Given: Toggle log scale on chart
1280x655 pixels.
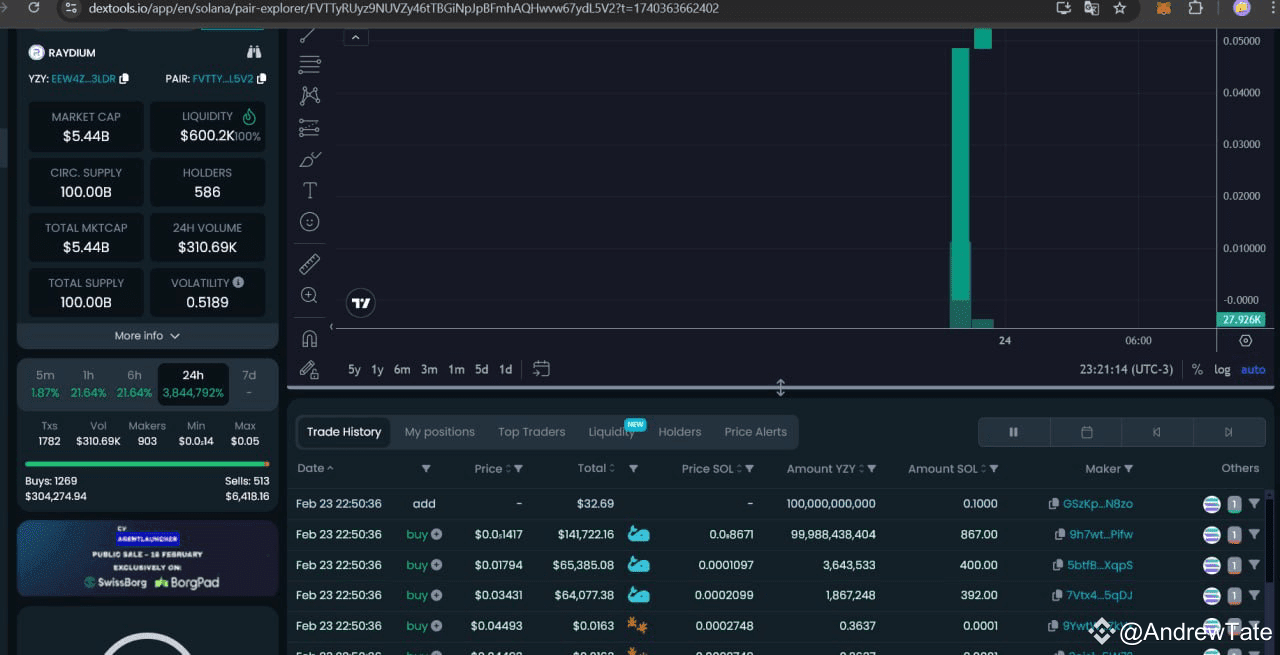Looking at the screenshot, I should (1222, 369).
